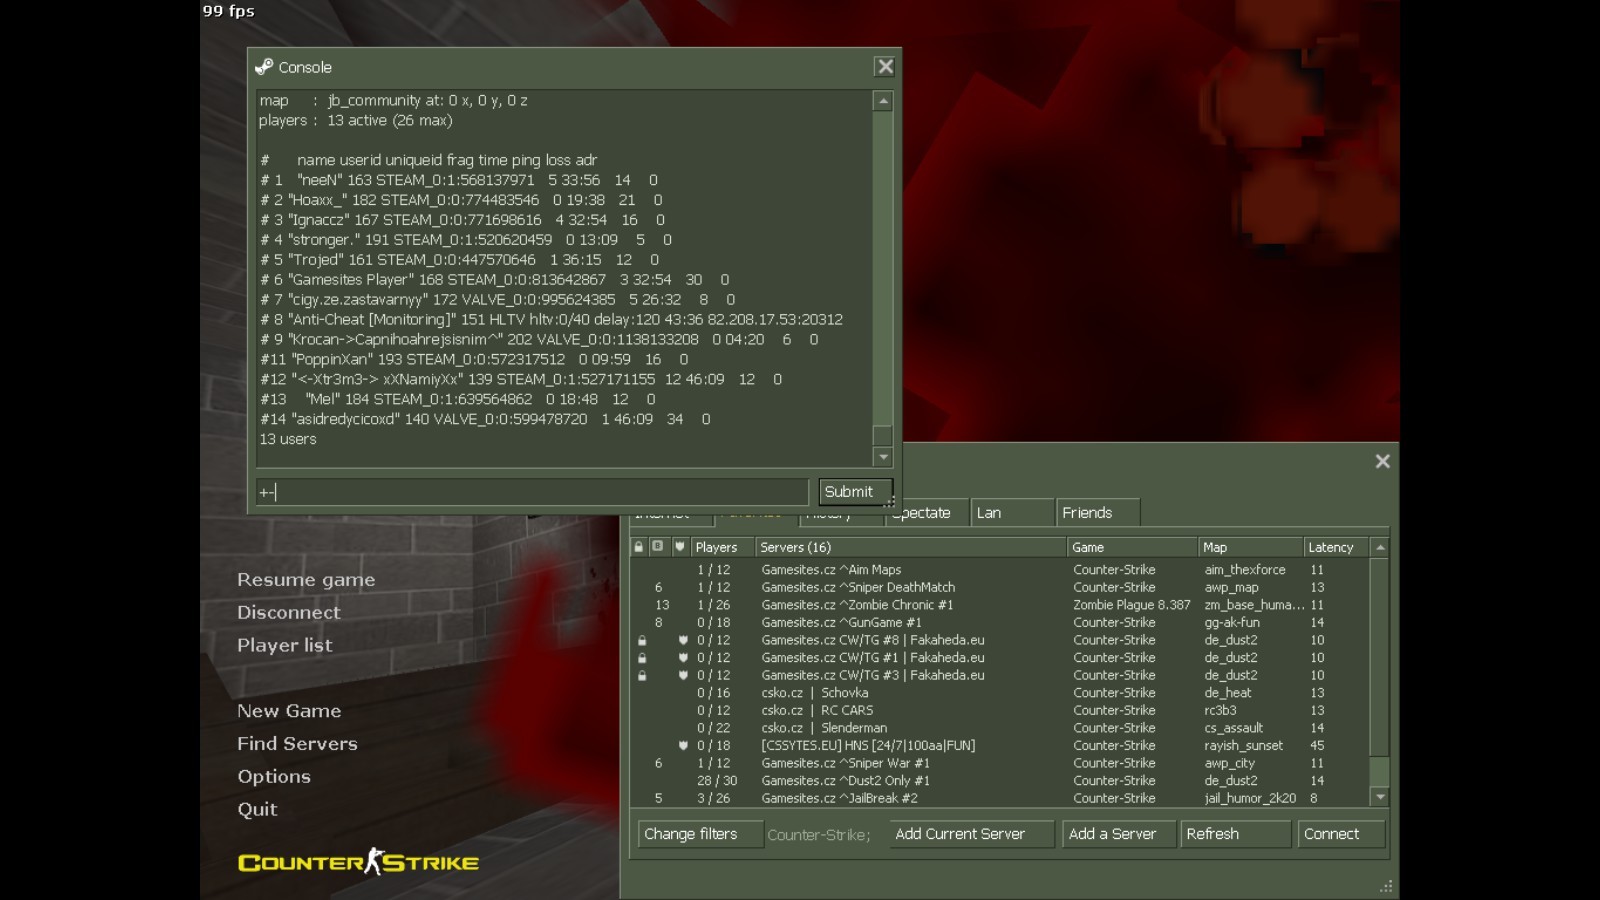This screenshot has width=1600, height=900.
Task: Start a New Game
Action: pyautogui.click(x=289, y=711)
